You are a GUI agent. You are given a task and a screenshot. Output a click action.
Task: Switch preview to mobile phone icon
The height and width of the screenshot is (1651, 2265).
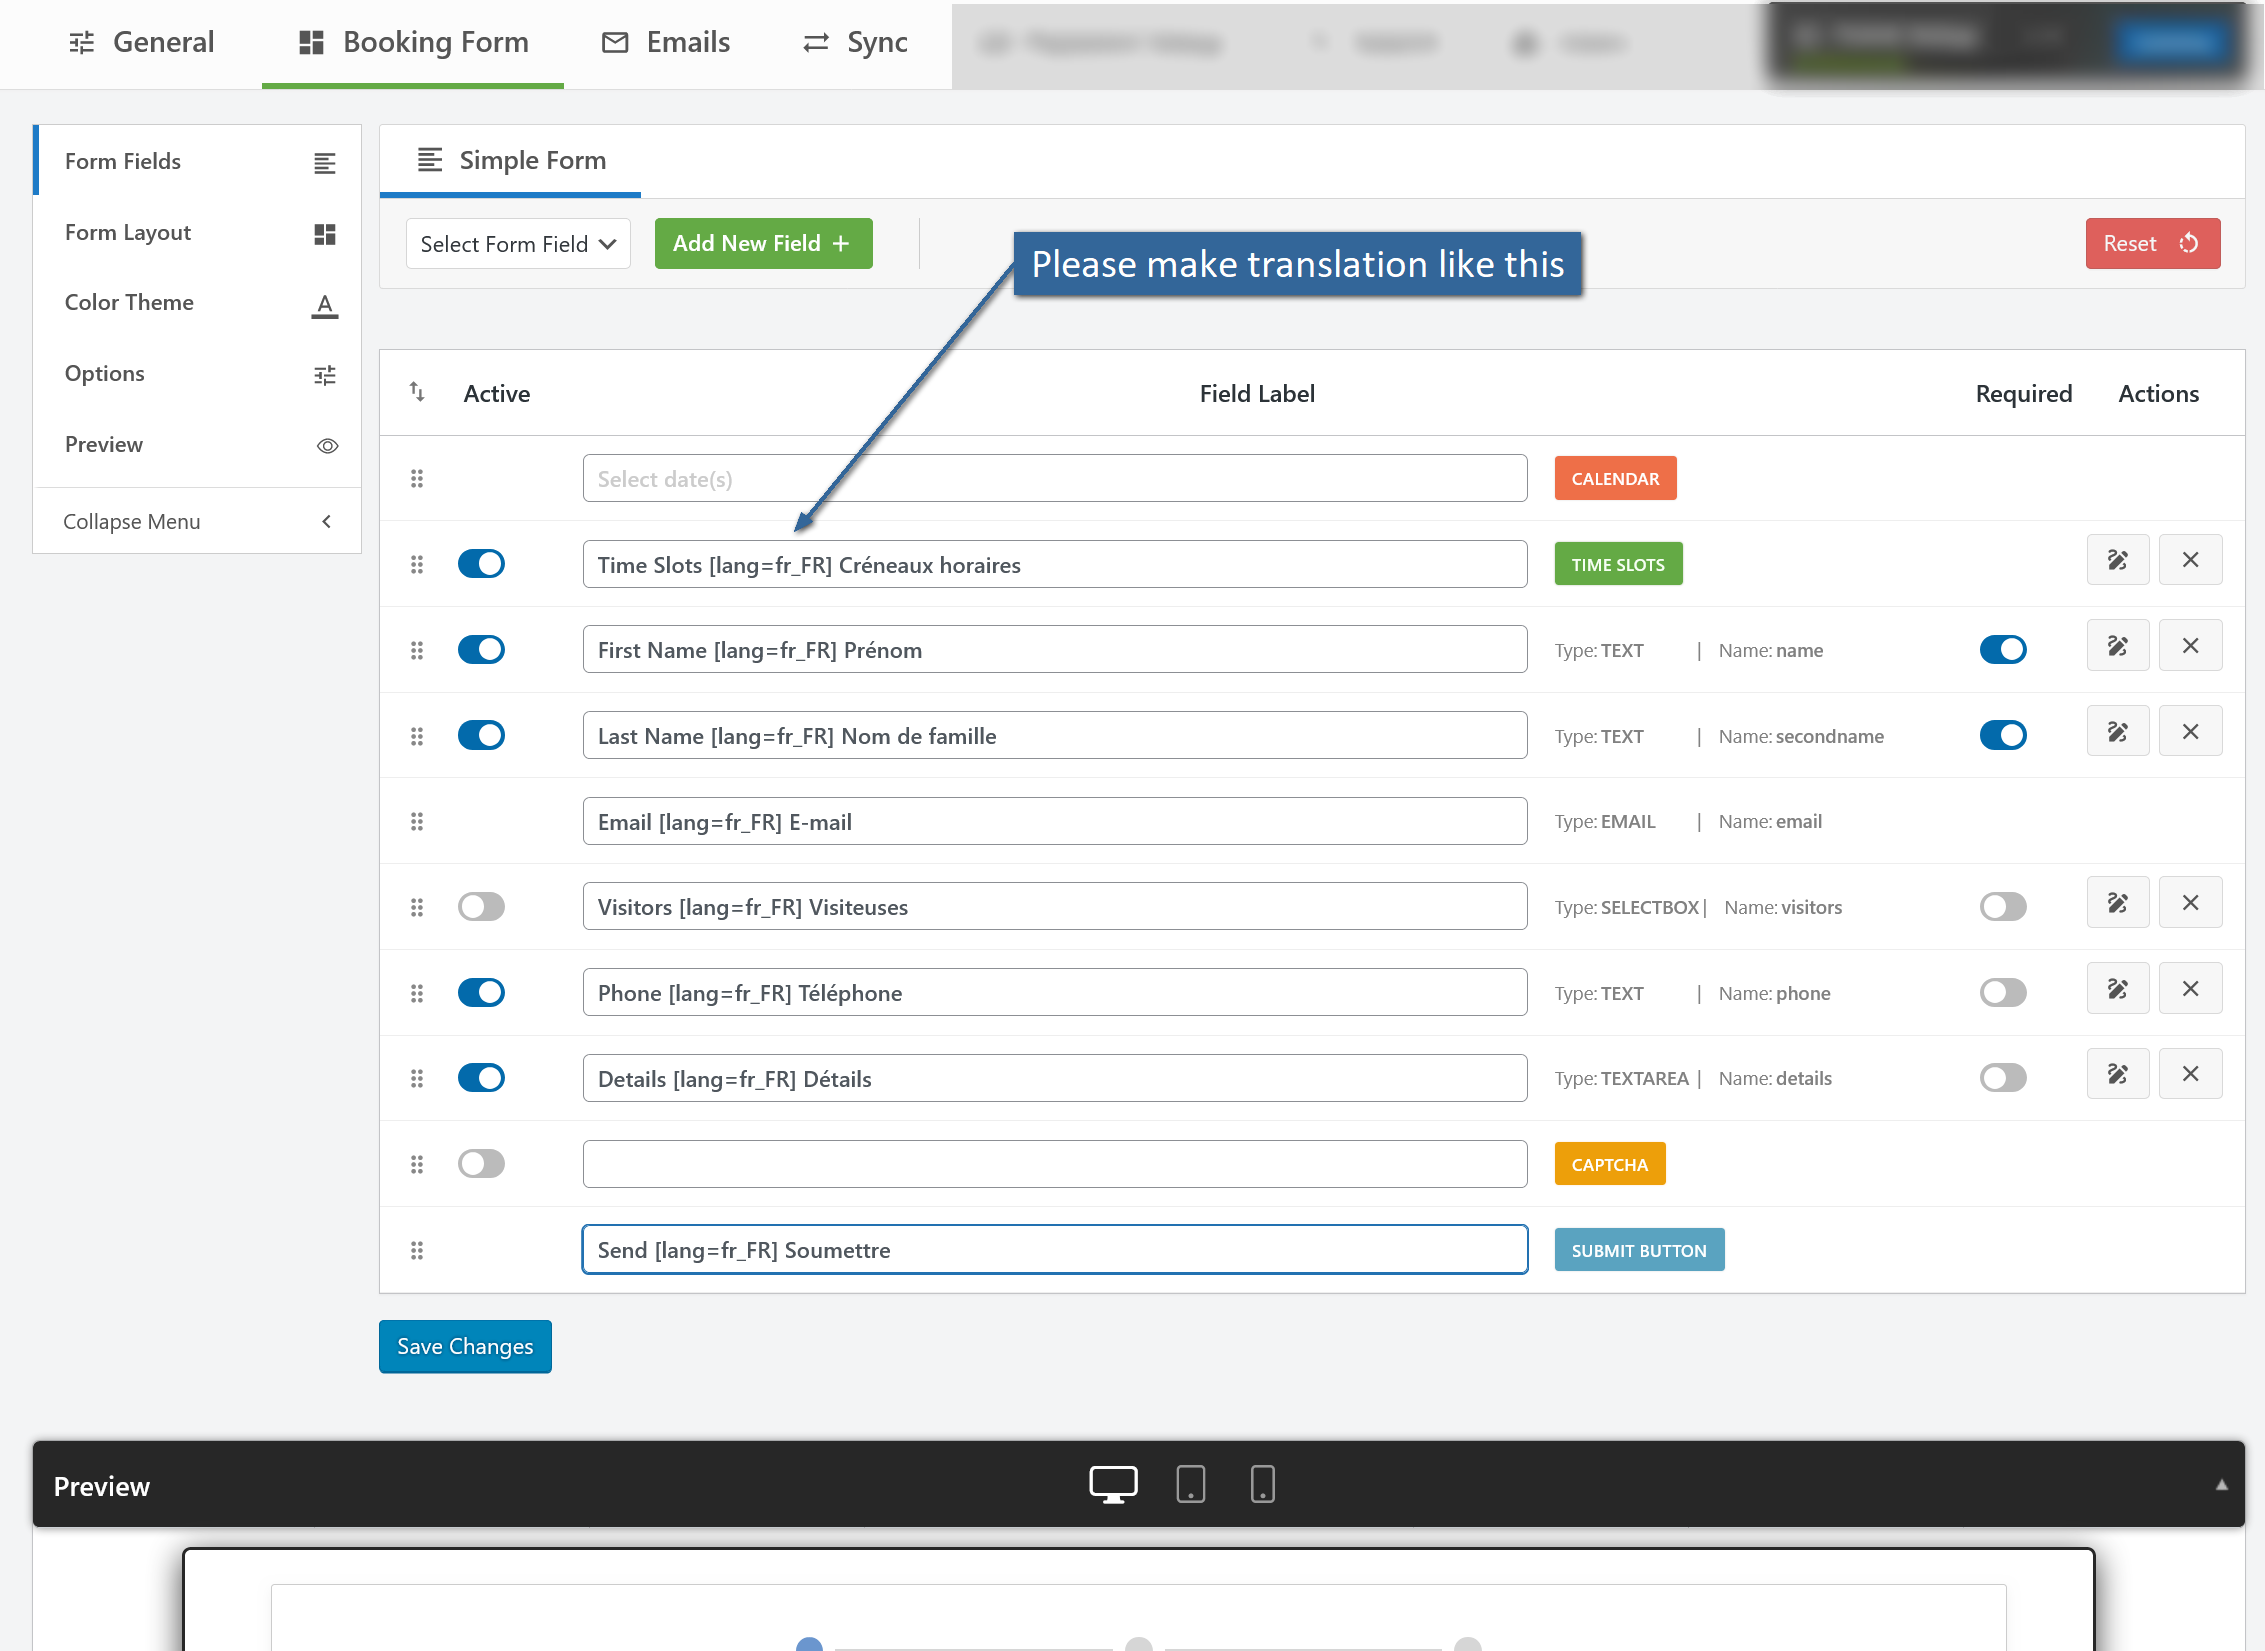1262,1484
